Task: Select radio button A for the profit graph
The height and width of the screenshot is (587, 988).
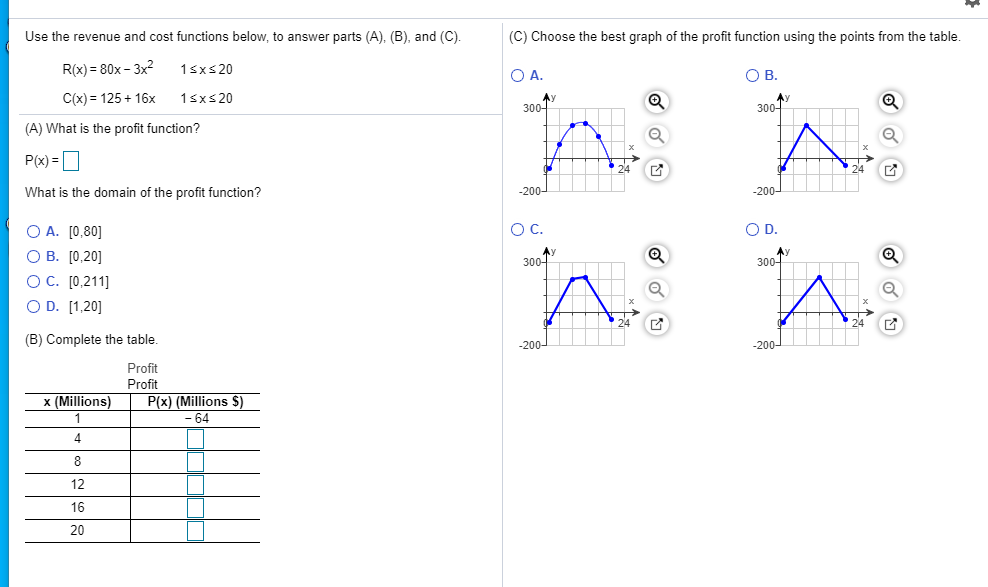Action: coord(516,76)
